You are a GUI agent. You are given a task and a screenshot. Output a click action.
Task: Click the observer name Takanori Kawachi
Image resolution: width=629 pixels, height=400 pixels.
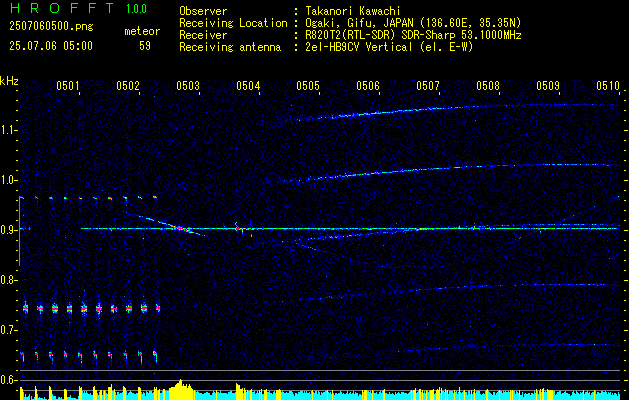click(x=353, y=11)
